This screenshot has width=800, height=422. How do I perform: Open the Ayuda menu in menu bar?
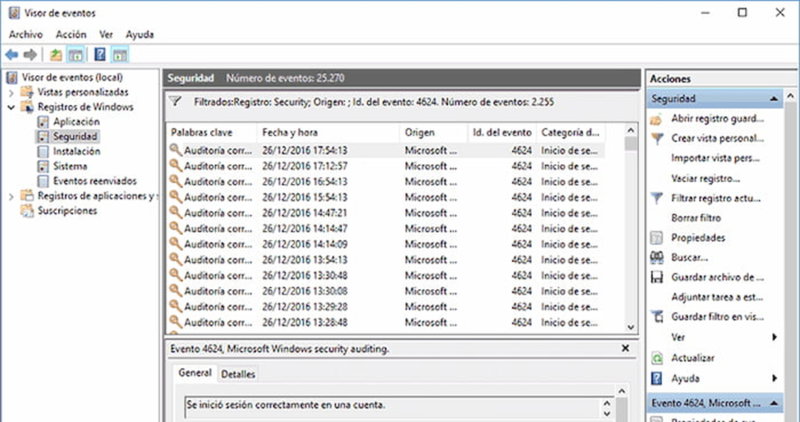(x=139, y=35)
